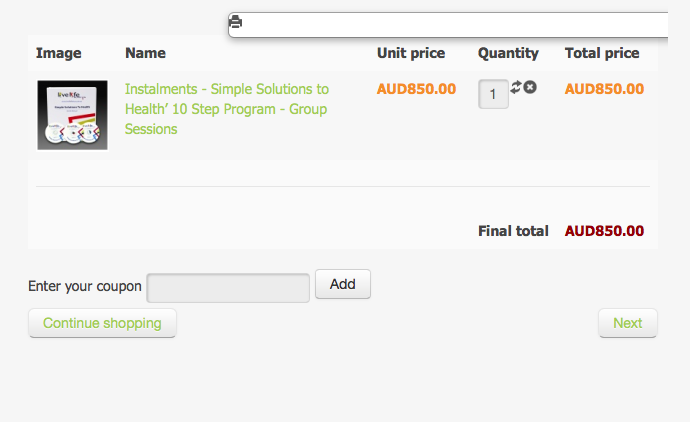Click the print icon in the top bar
The image size is (690, 422).
(235, 22)
